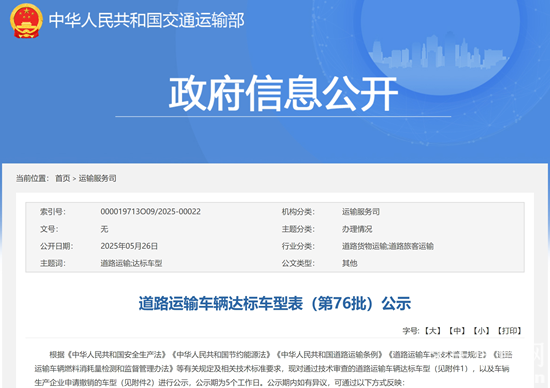Select the 公开日期 label

pos(56,246)
